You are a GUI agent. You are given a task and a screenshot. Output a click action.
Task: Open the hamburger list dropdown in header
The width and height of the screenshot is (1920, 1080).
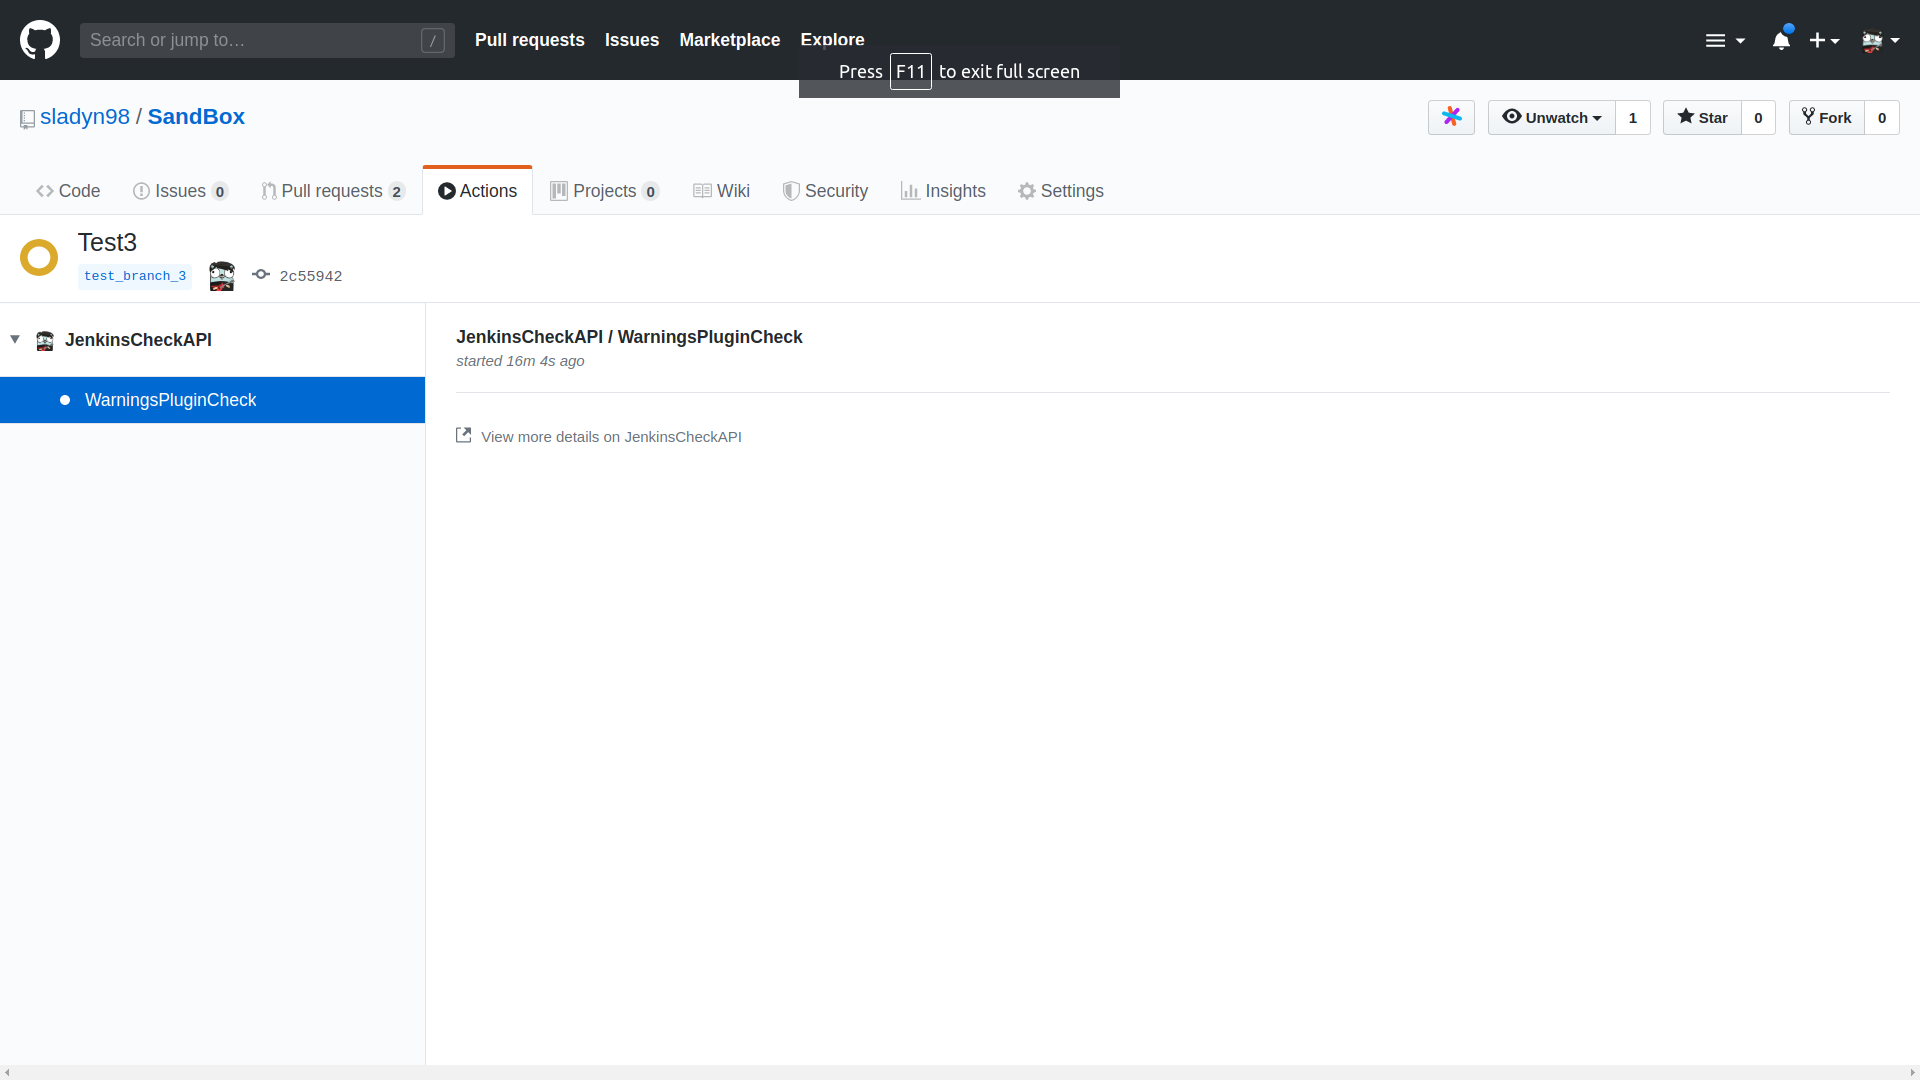[x=1725, y=40]
